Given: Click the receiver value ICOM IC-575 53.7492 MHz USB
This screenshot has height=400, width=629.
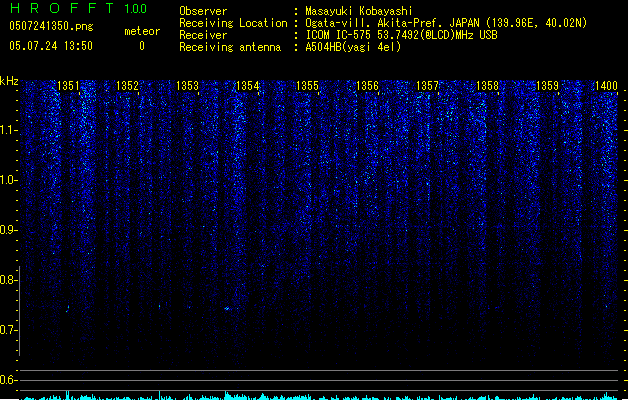Looking at the screenshot, I should [402, 35].
